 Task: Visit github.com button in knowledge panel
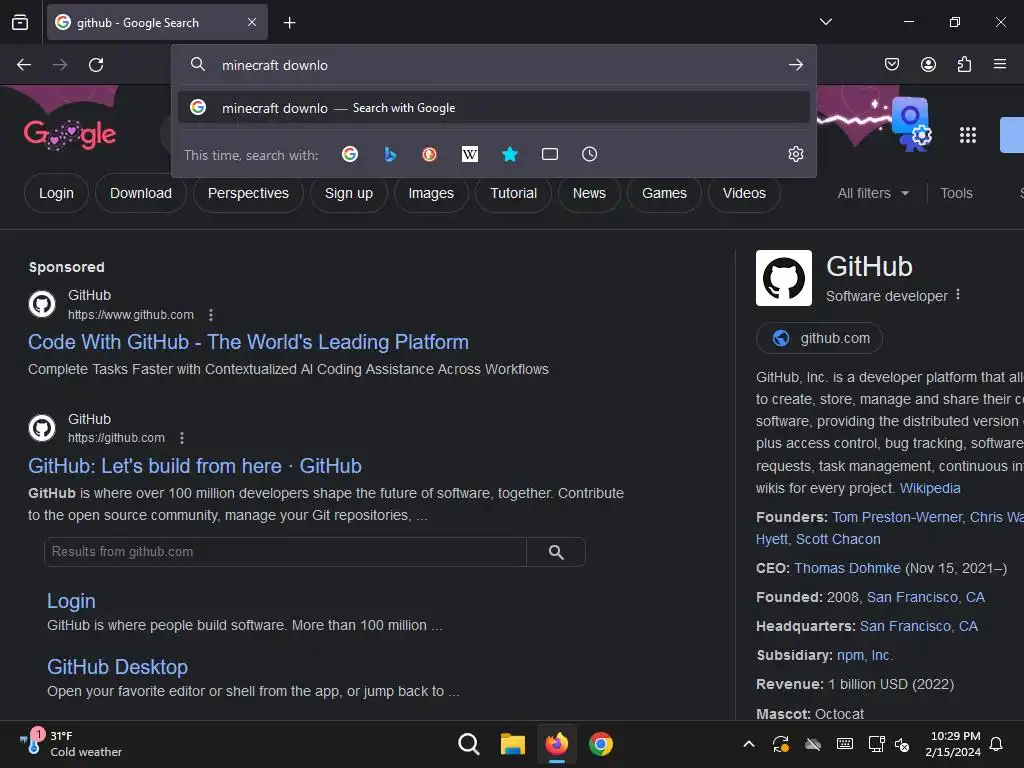tap(820, 338)
